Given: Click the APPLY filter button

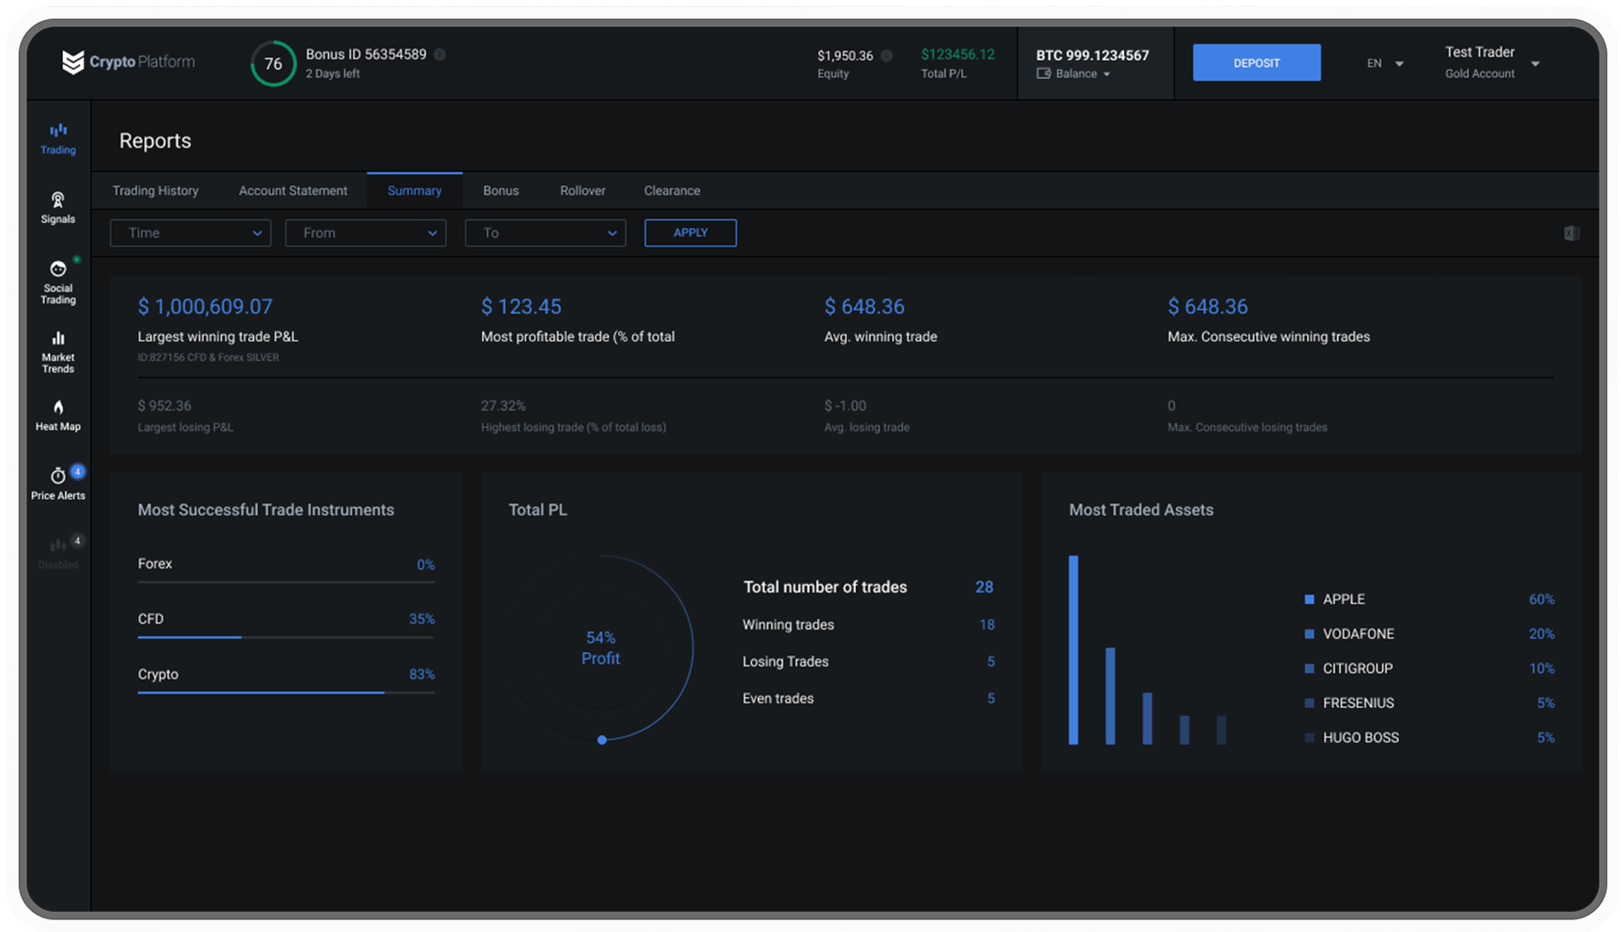Looking at the screenshot, I should pyautogui.click(x=690, y=233).
